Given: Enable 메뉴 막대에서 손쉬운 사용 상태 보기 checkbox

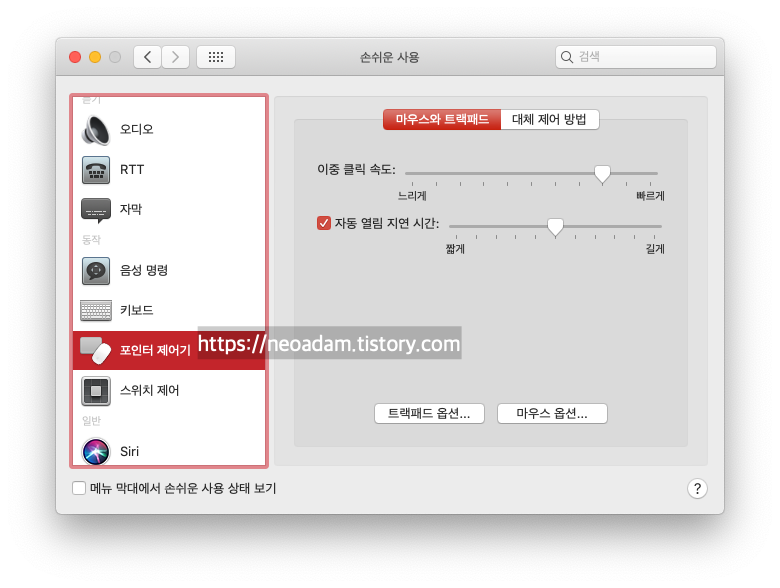Looking at the screenshot, I should (x=79, y=488).
